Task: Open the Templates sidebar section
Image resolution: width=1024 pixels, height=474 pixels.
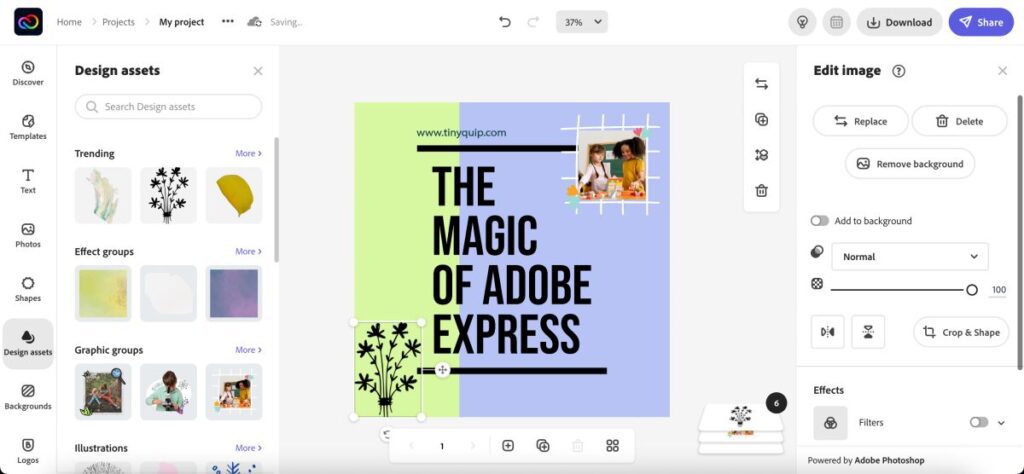Action: point(28,127)
